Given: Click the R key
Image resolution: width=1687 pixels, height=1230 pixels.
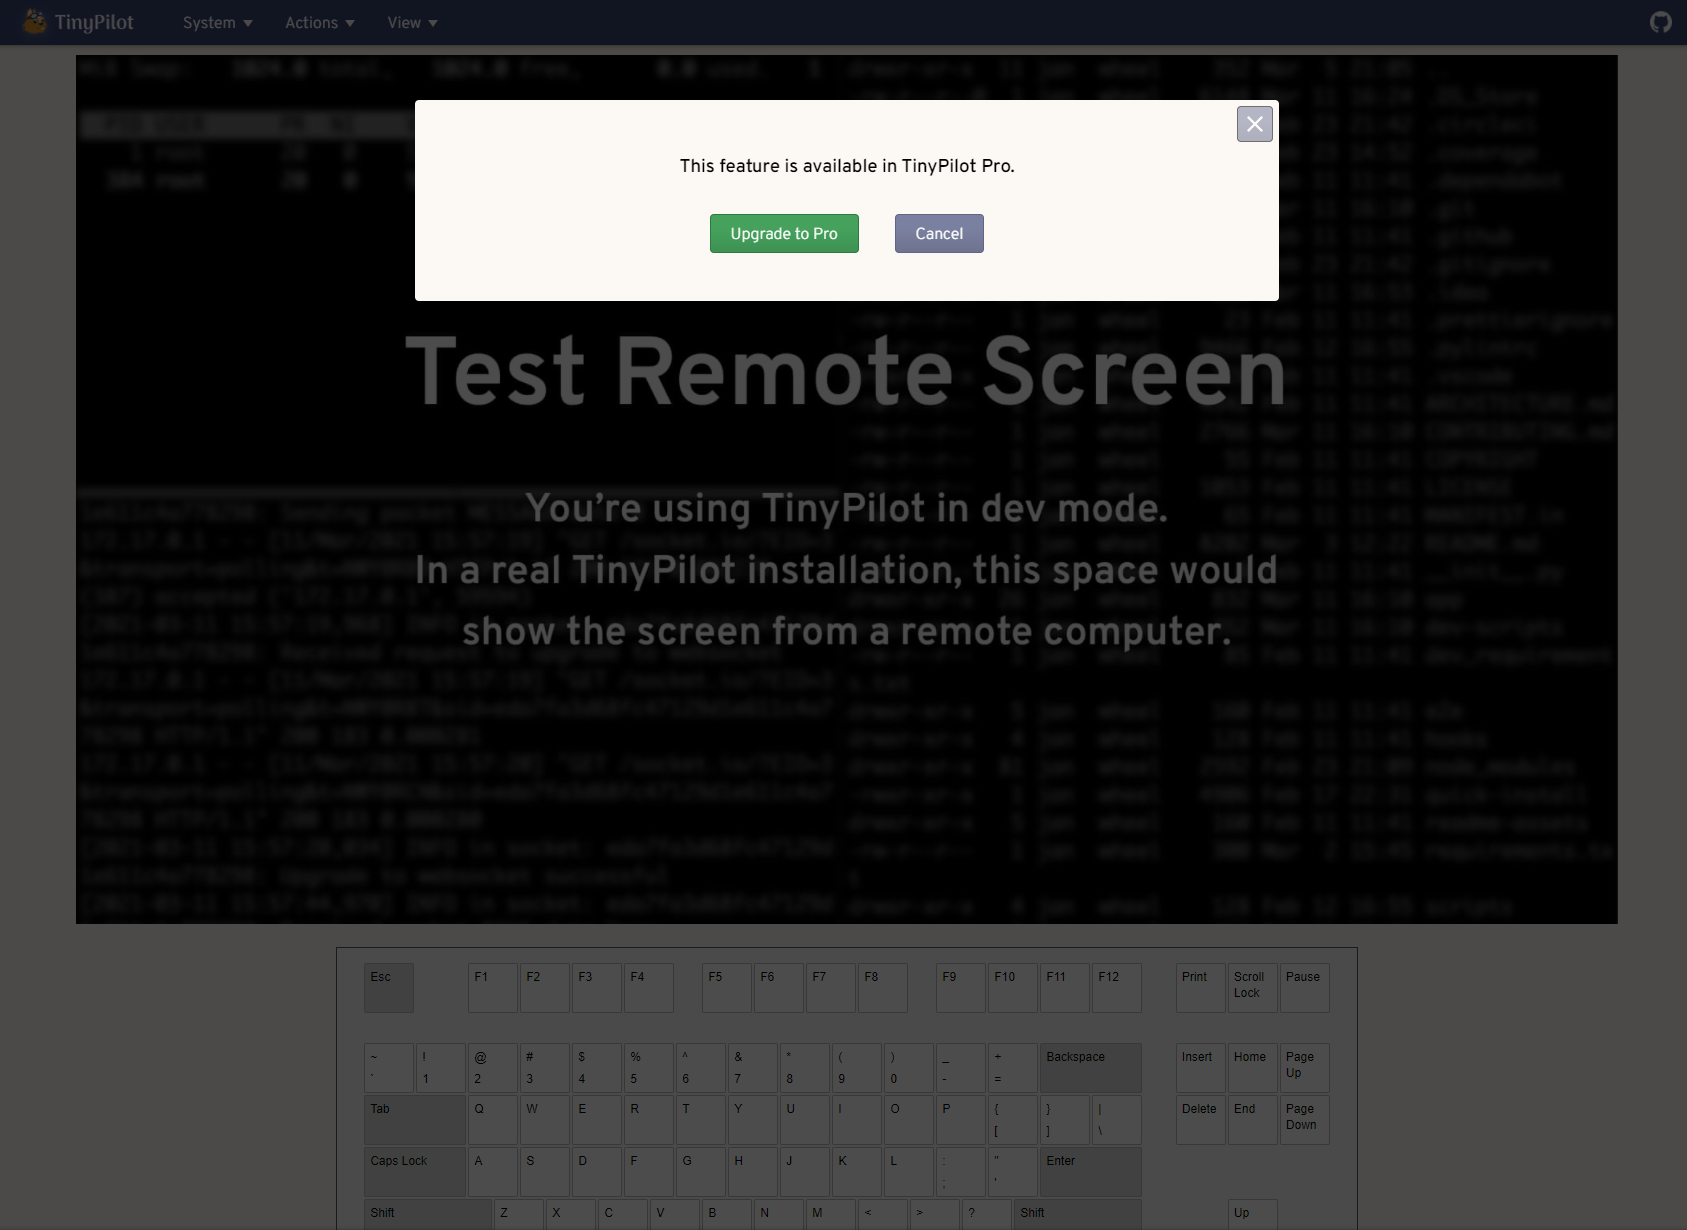Looking at the screenshot, I should [x=649, y=1120].
